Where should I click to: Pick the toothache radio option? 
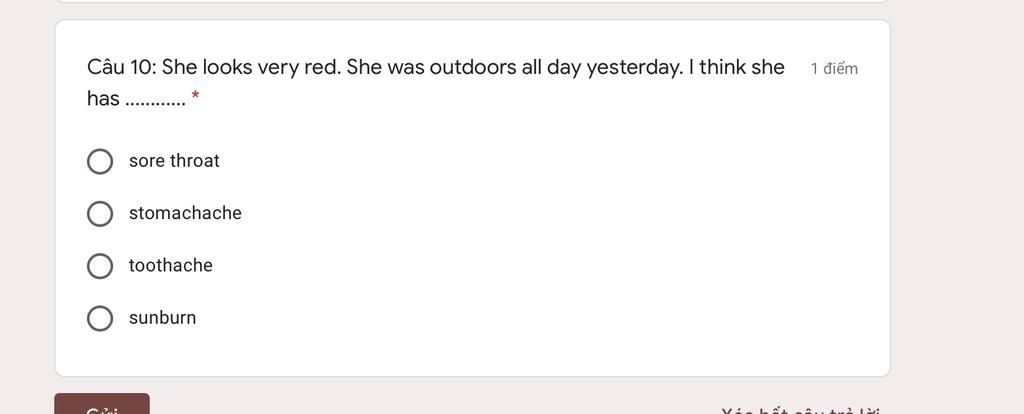100,266
